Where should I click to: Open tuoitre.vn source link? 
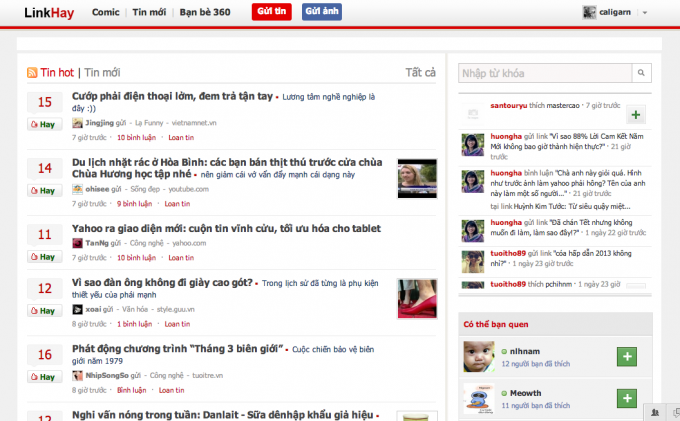[207, 375]
